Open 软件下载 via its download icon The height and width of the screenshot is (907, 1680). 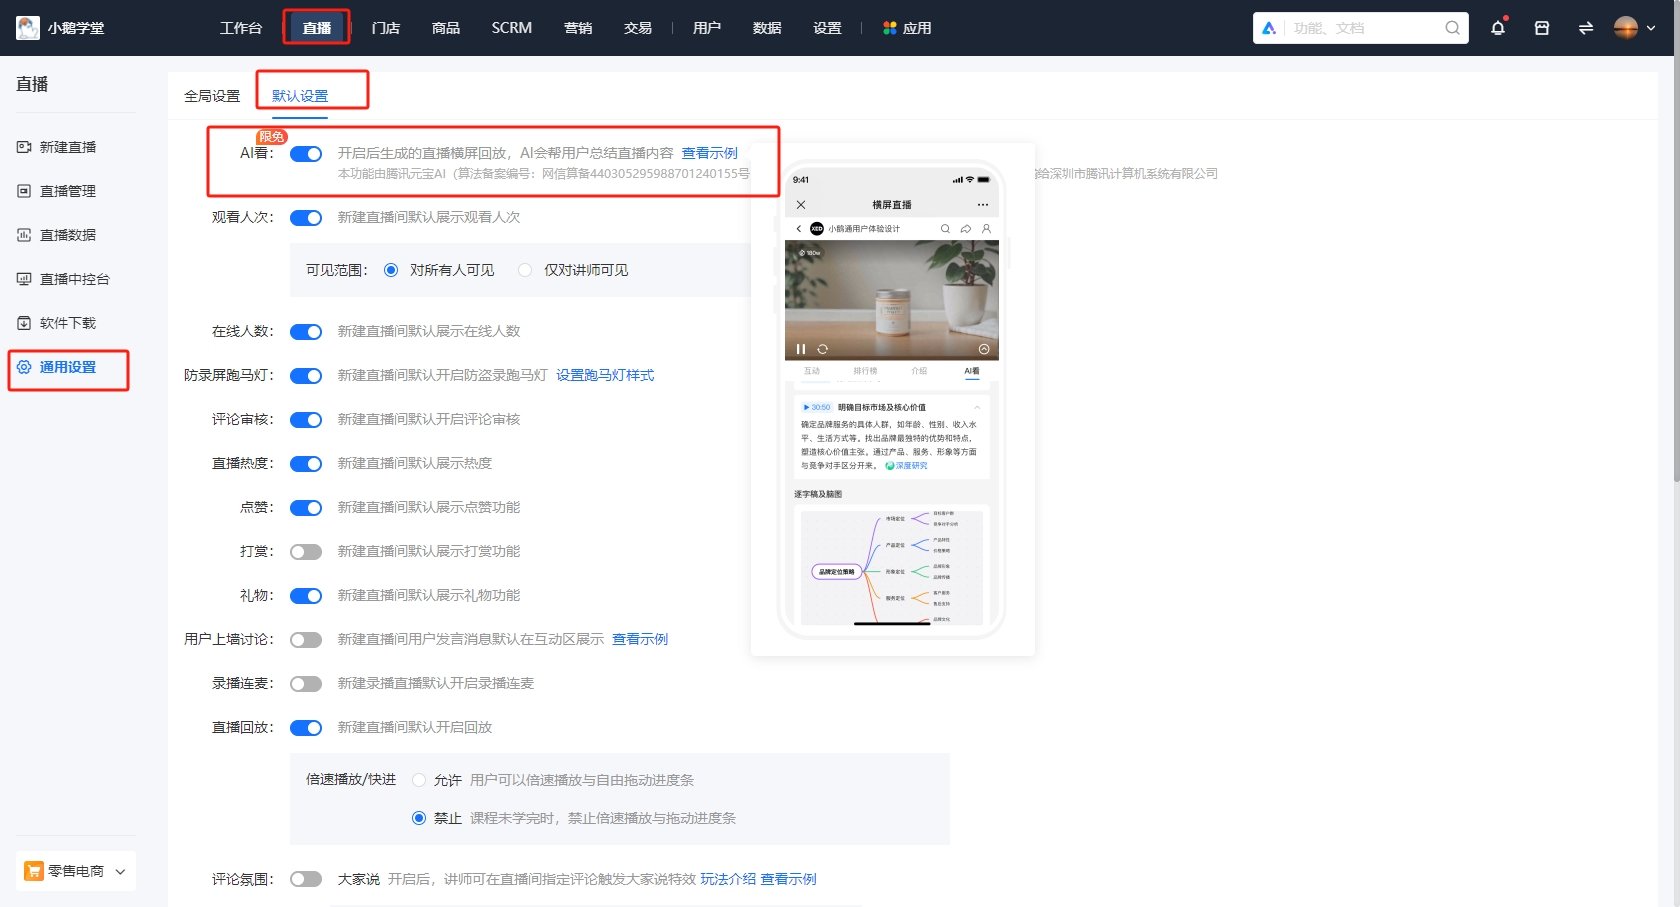(24, 322)
